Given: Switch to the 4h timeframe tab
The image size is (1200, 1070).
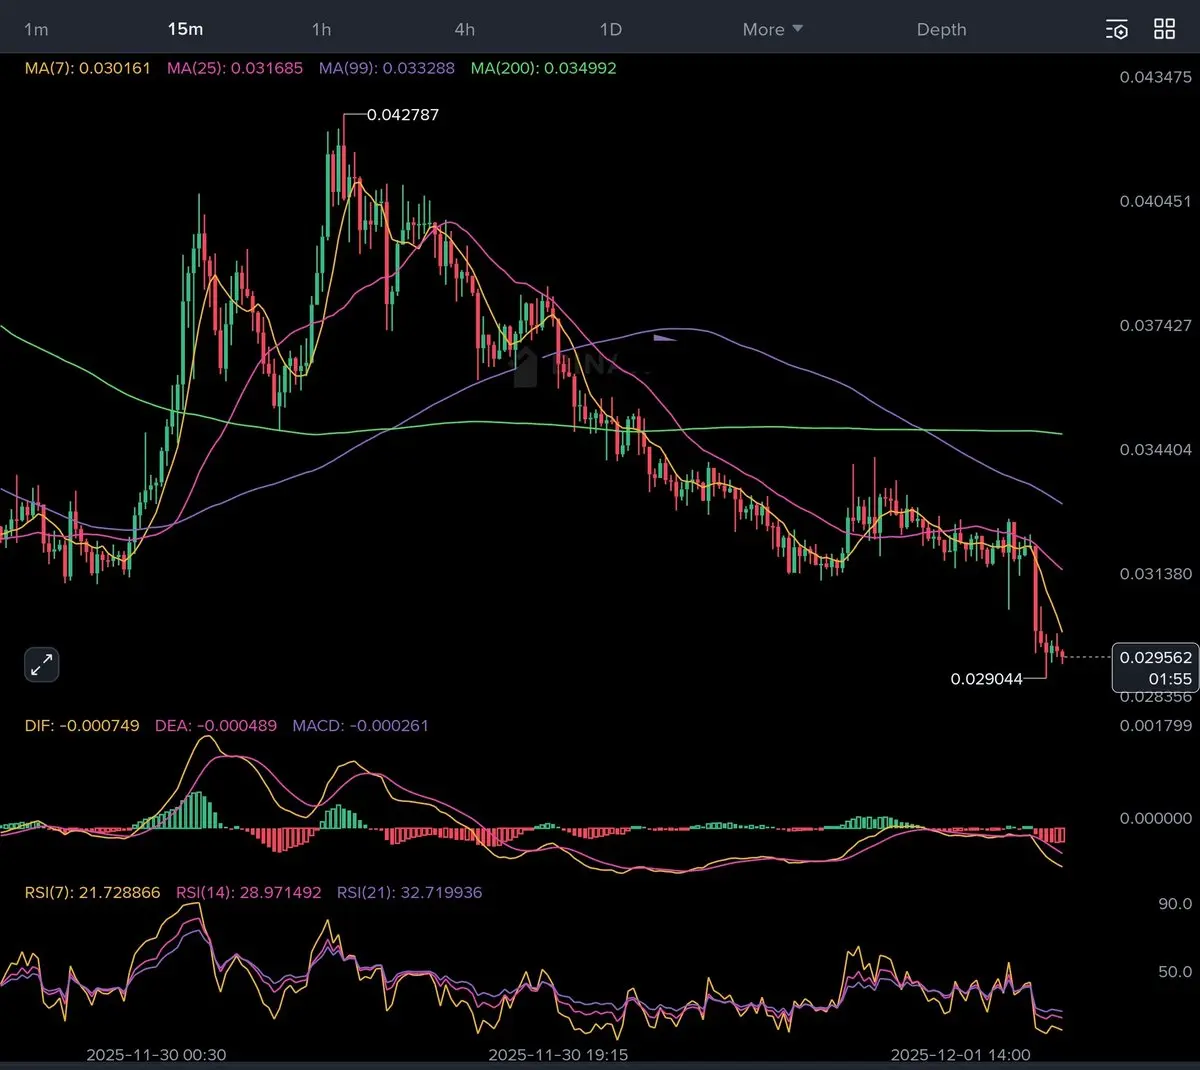Looking at the screenshot, I should pos(465,29).
